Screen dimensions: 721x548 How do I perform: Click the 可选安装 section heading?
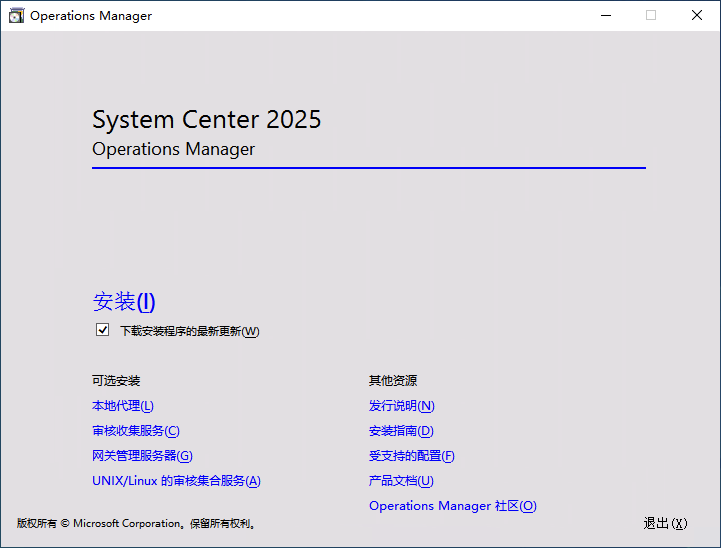116,381
